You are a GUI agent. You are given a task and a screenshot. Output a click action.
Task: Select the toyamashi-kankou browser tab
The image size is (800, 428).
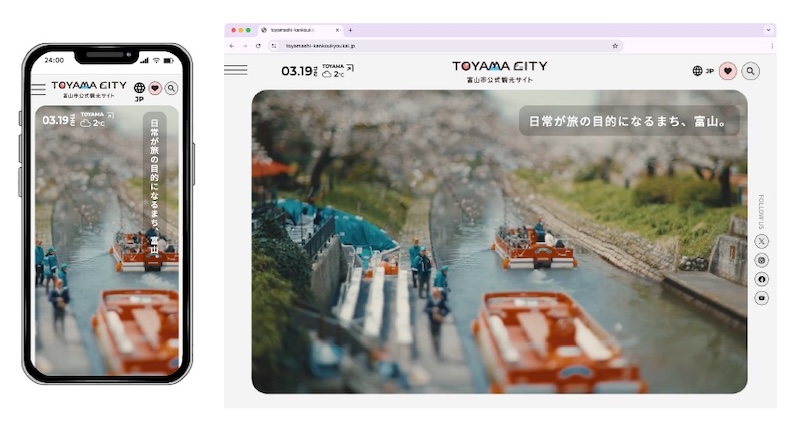(x=295, y=30)
